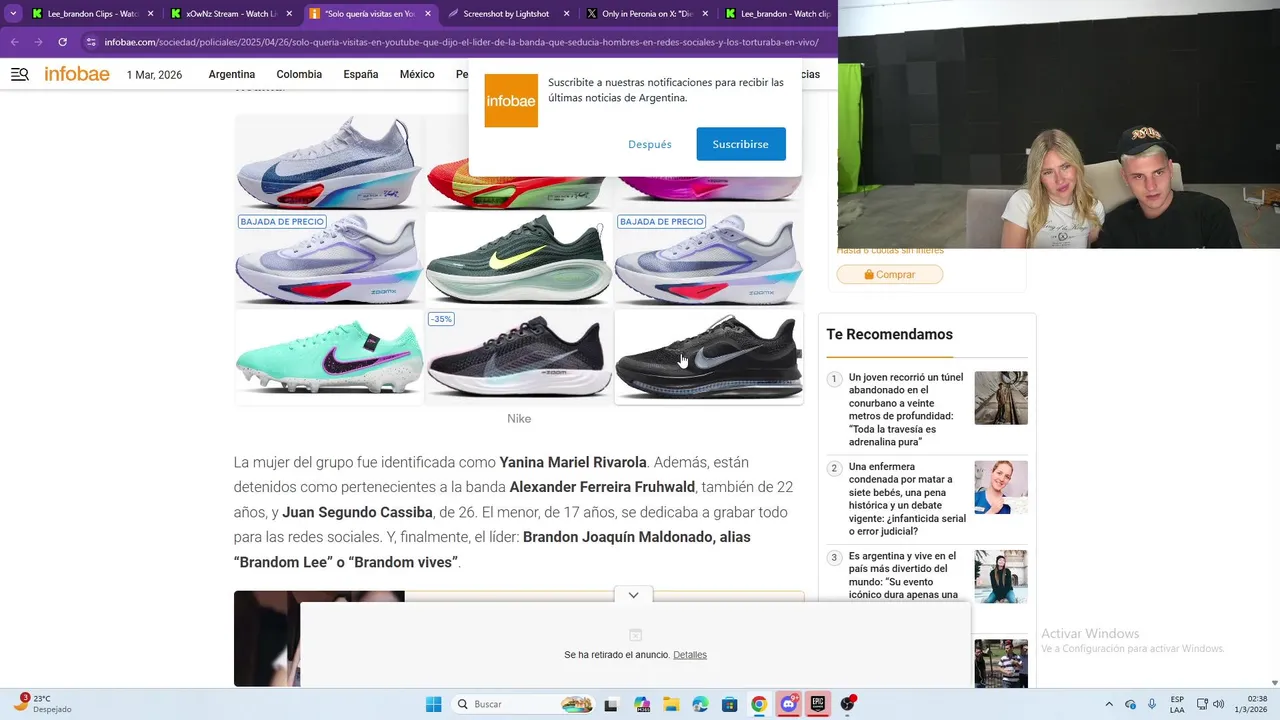Screen dimensions: 1280x720
Task: Close the xOwNz Stream tab
Action: tap(289, 14)
